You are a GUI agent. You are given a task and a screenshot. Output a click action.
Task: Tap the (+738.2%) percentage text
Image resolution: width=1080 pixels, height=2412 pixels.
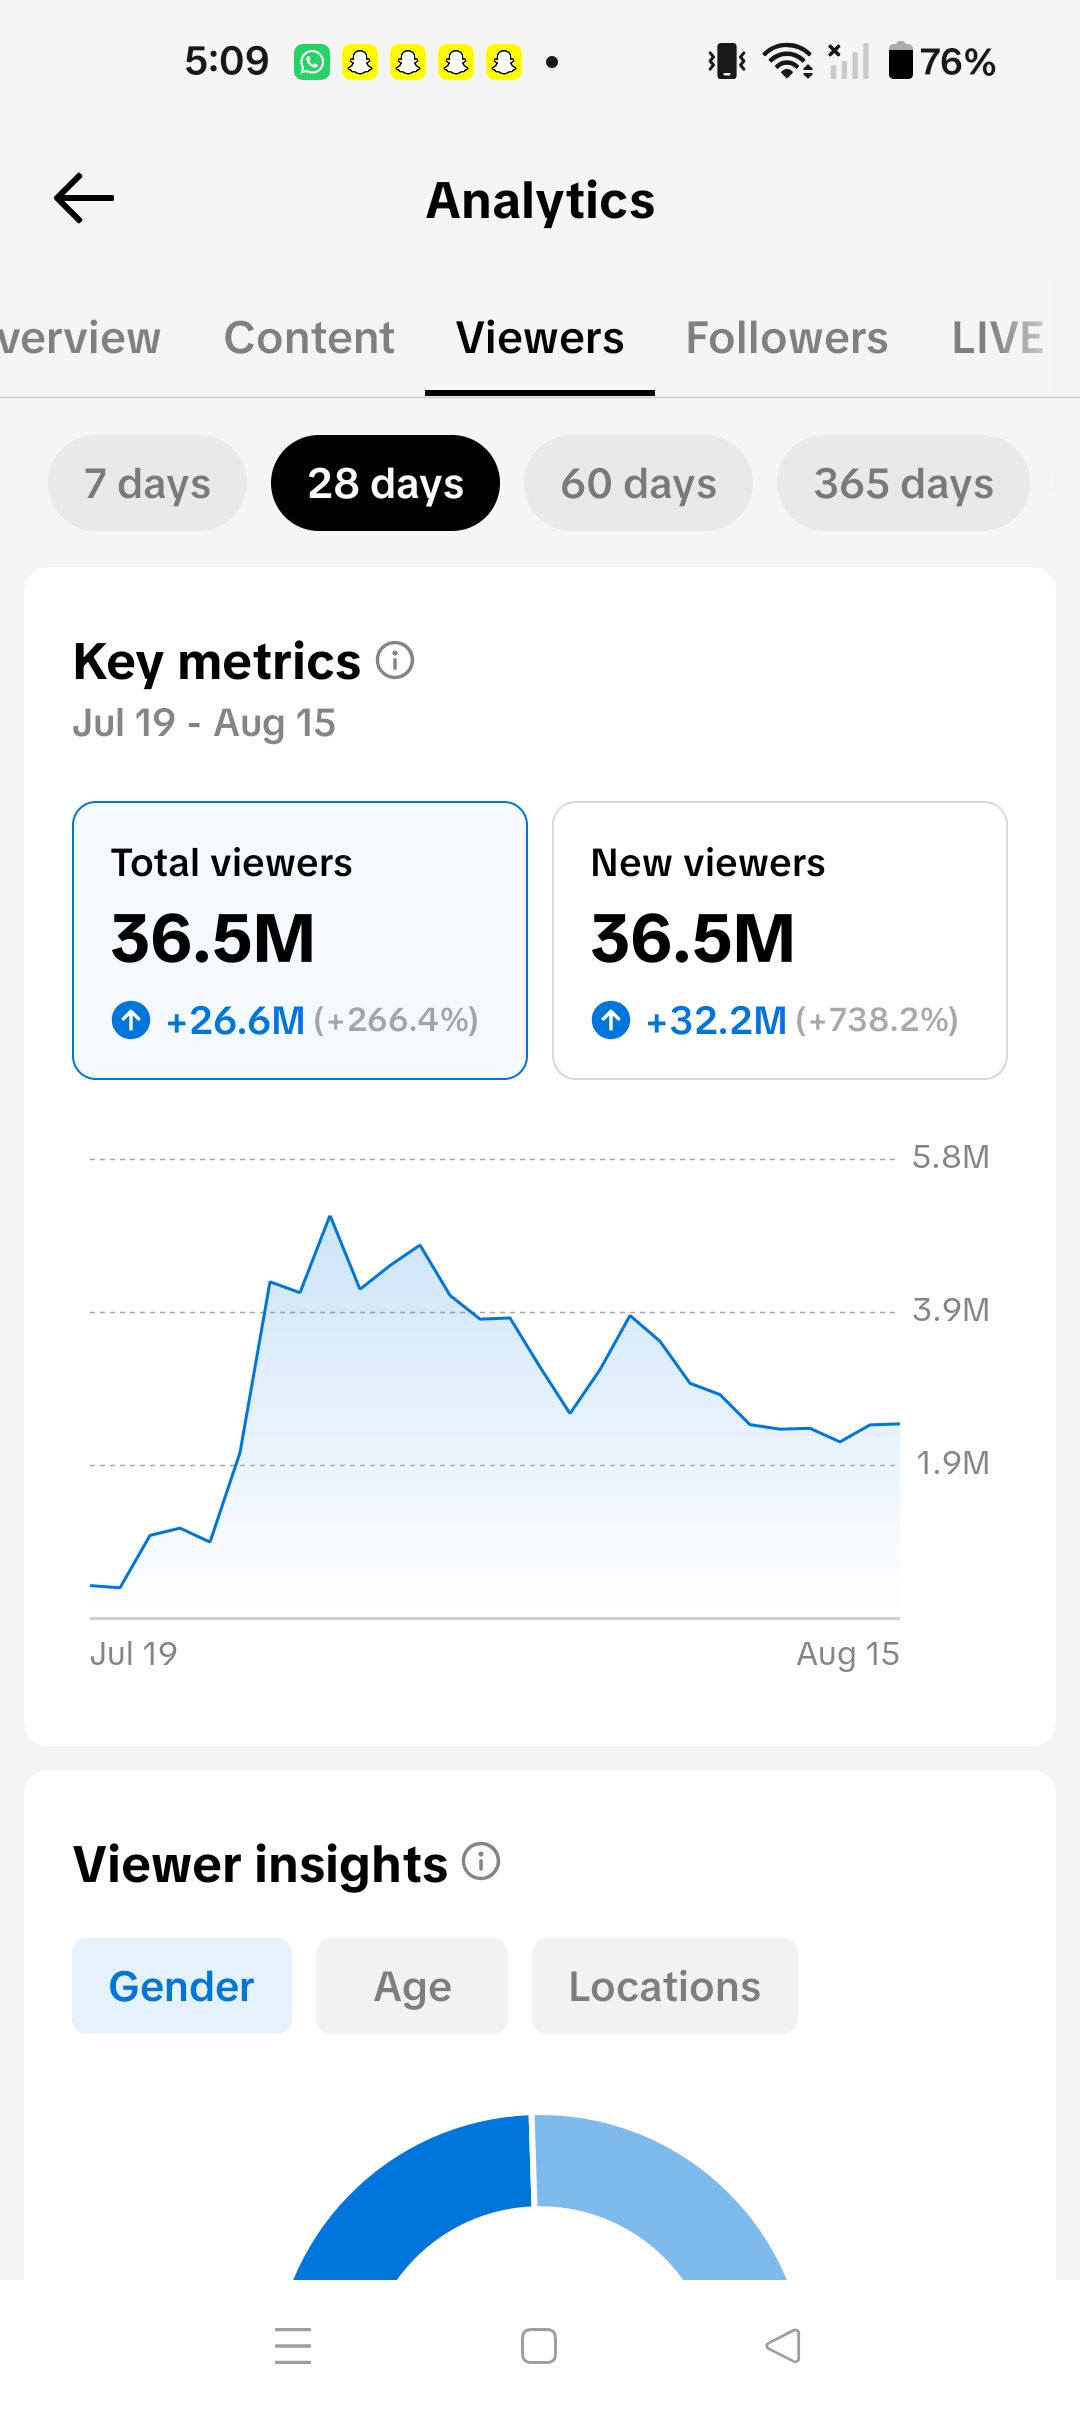coord(877,1020)
